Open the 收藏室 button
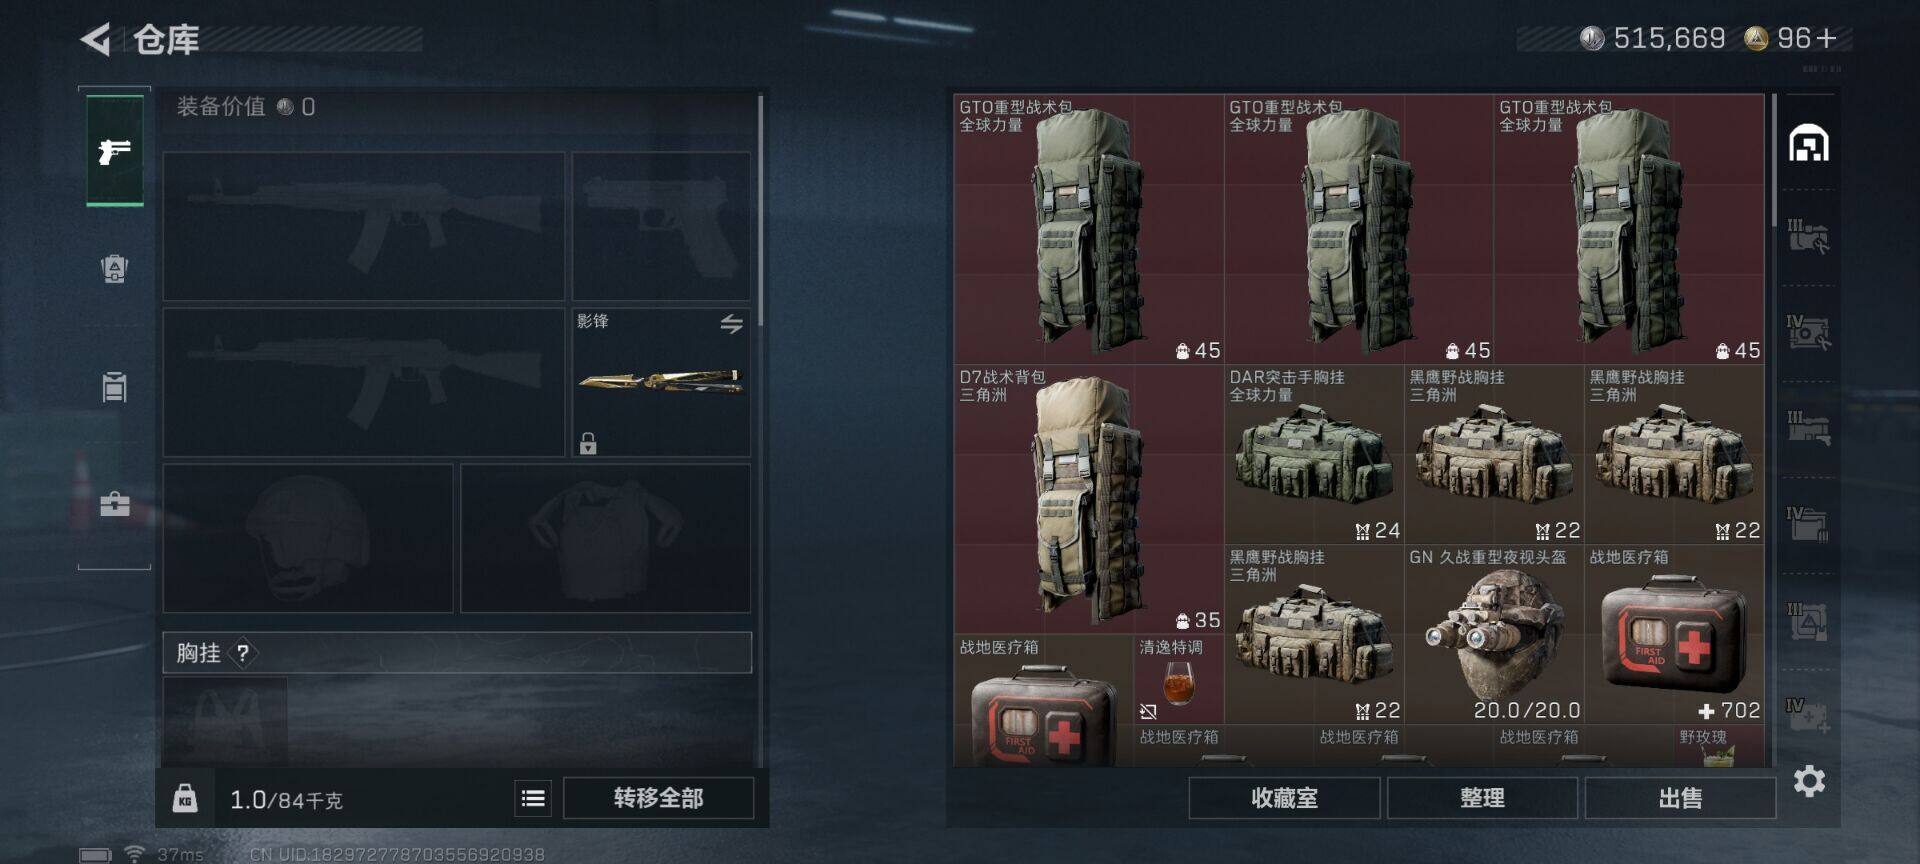Image resolution: width=1920 pixels, height=864 pixels. coord(1284,798)
